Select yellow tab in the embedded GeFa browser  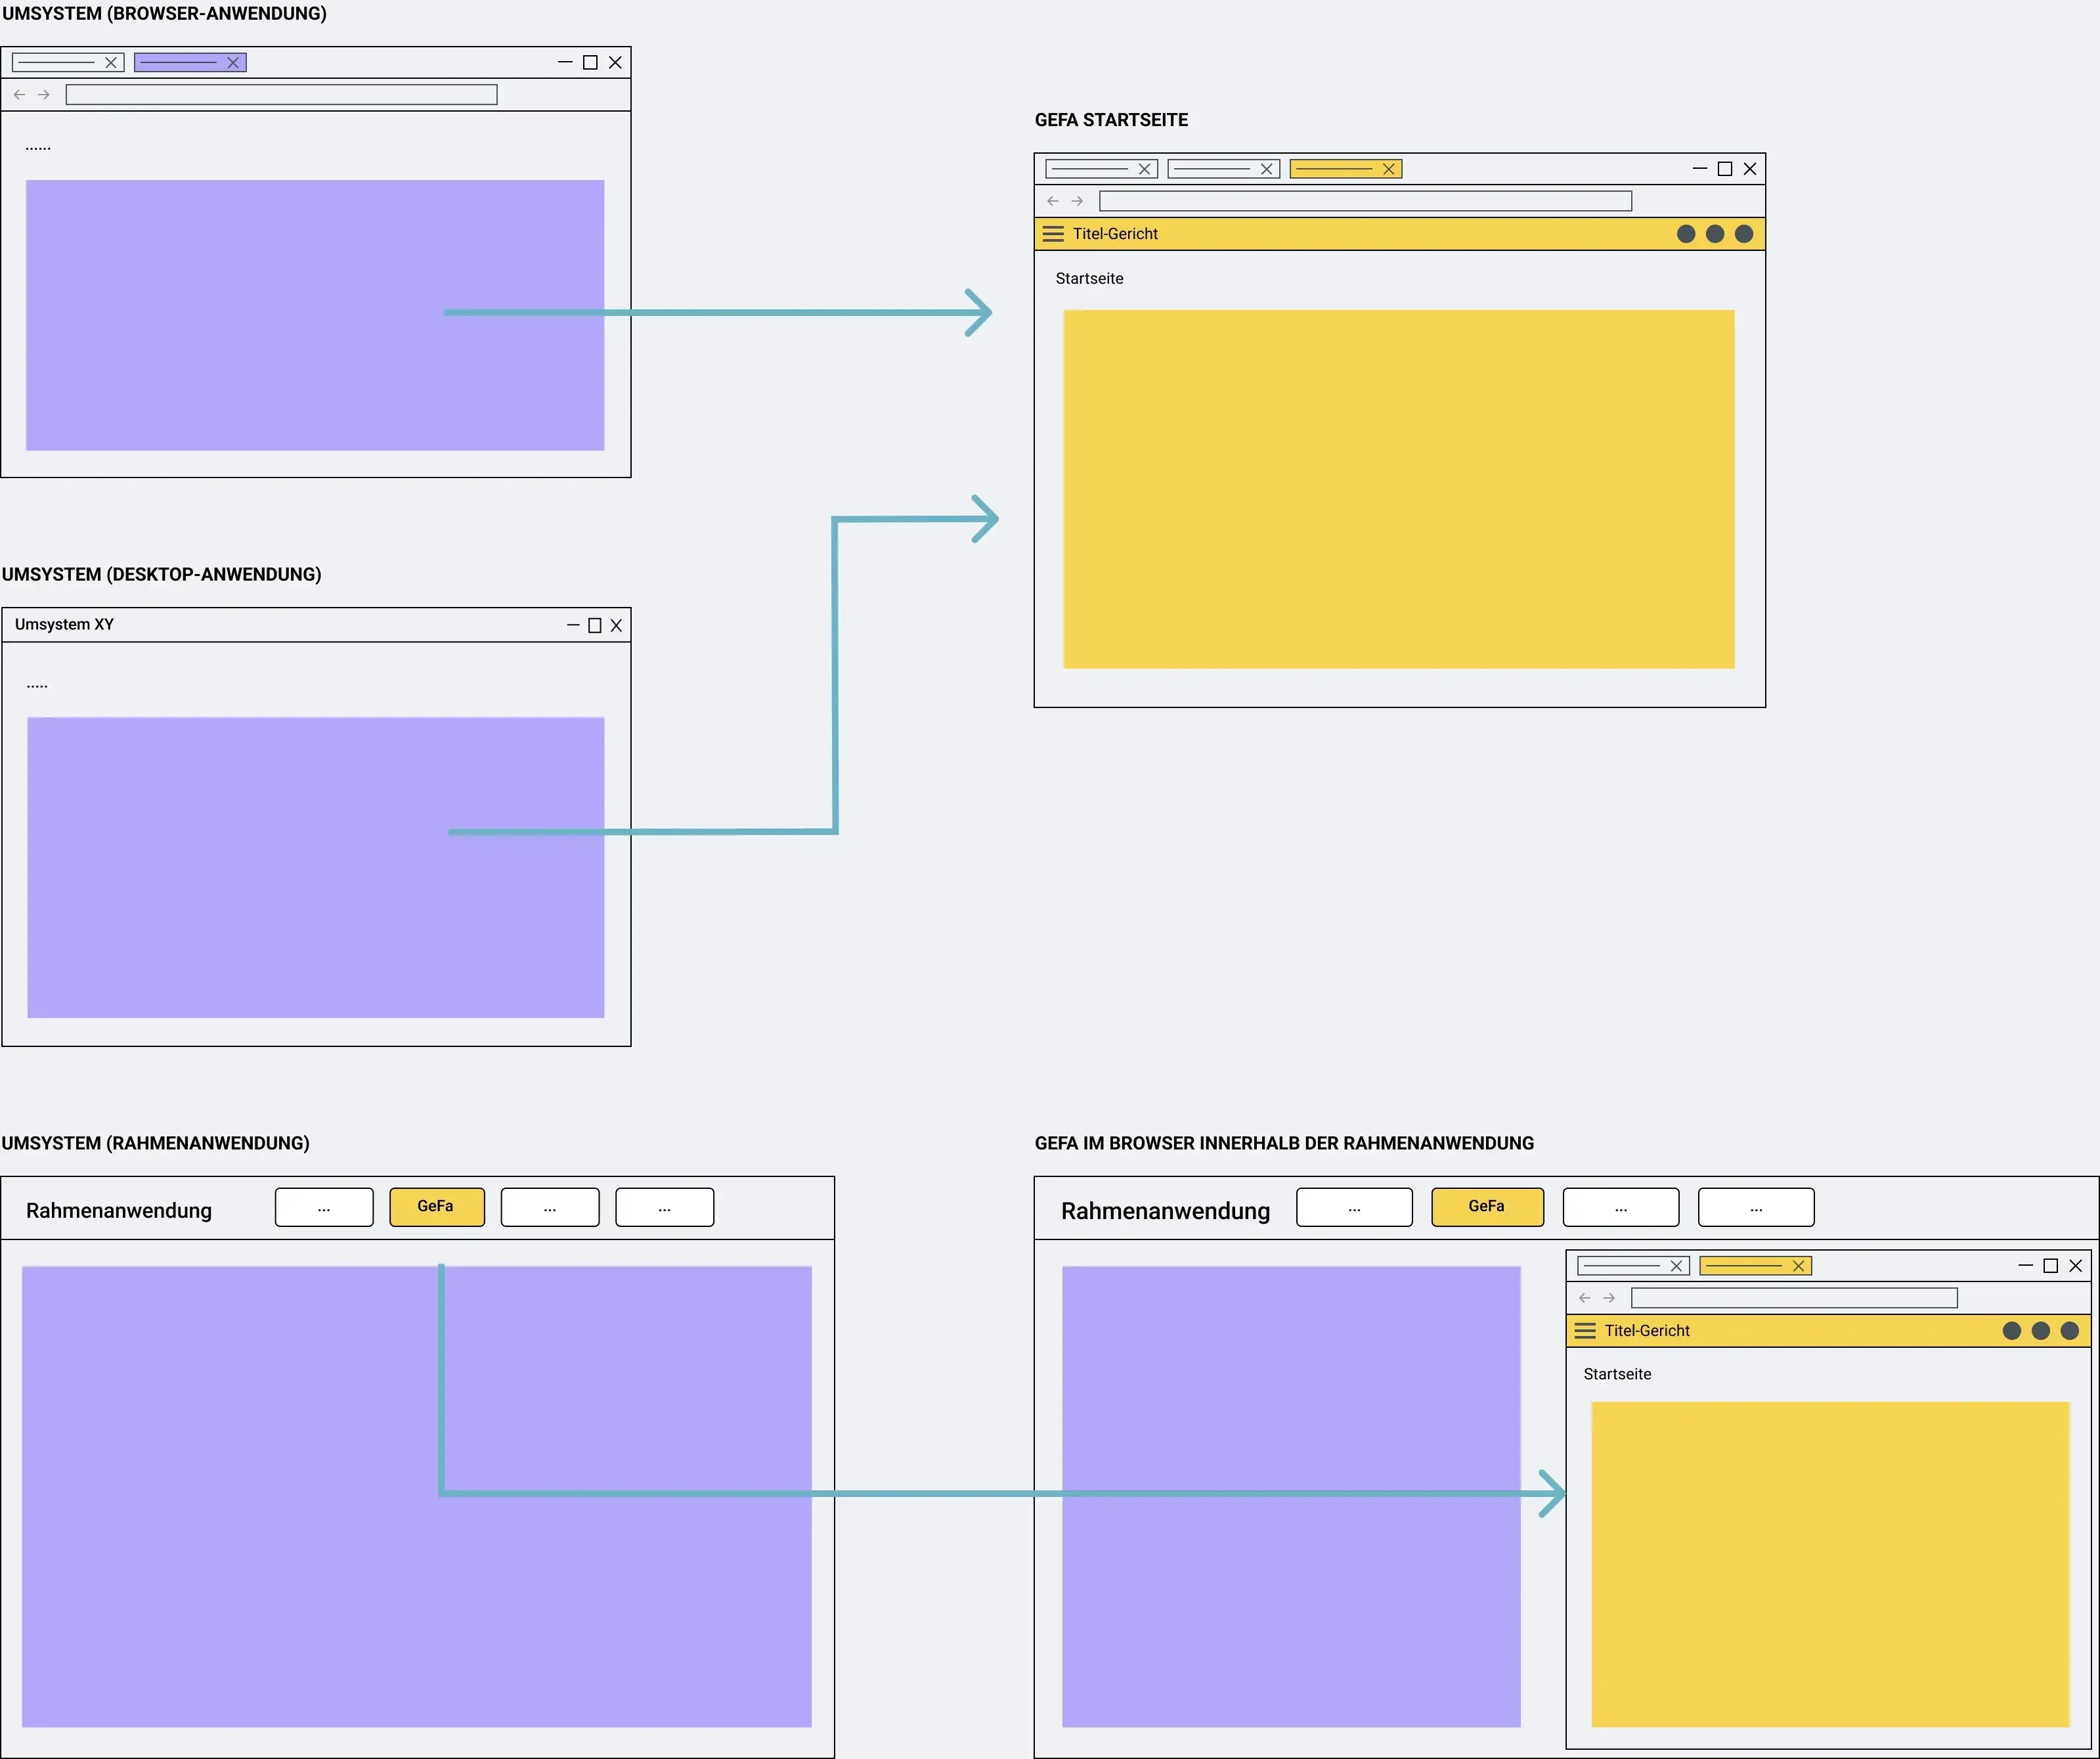[x=1756, y=1266]
